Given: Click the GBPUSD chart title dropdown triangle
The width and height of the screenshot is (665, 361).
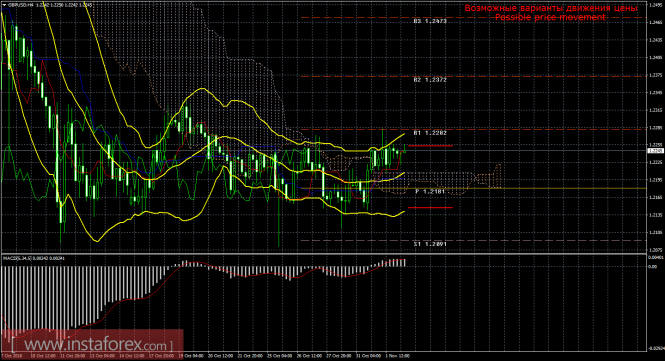Looking at the screenshot, I should point(5,6).
